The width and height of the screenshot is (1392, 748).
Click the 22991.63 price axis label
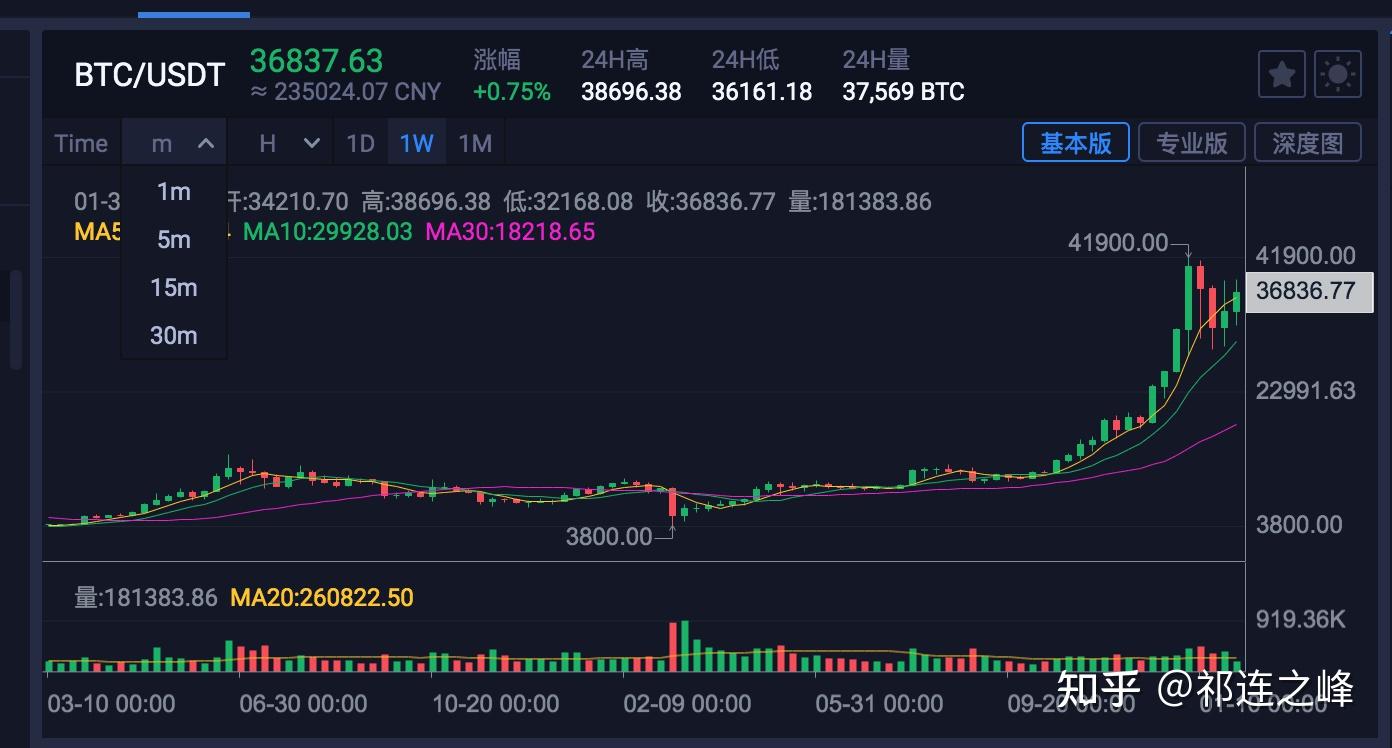click(x=1306, y=390)
